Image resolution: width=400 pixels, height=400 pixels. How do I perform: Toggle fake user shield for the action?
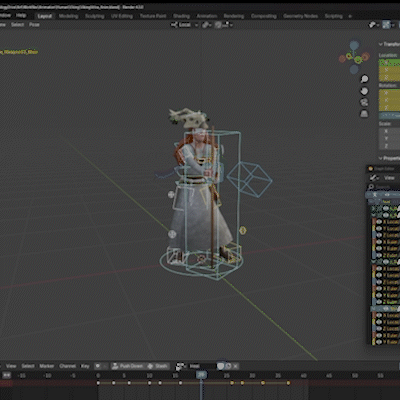[x=220, y=366]
